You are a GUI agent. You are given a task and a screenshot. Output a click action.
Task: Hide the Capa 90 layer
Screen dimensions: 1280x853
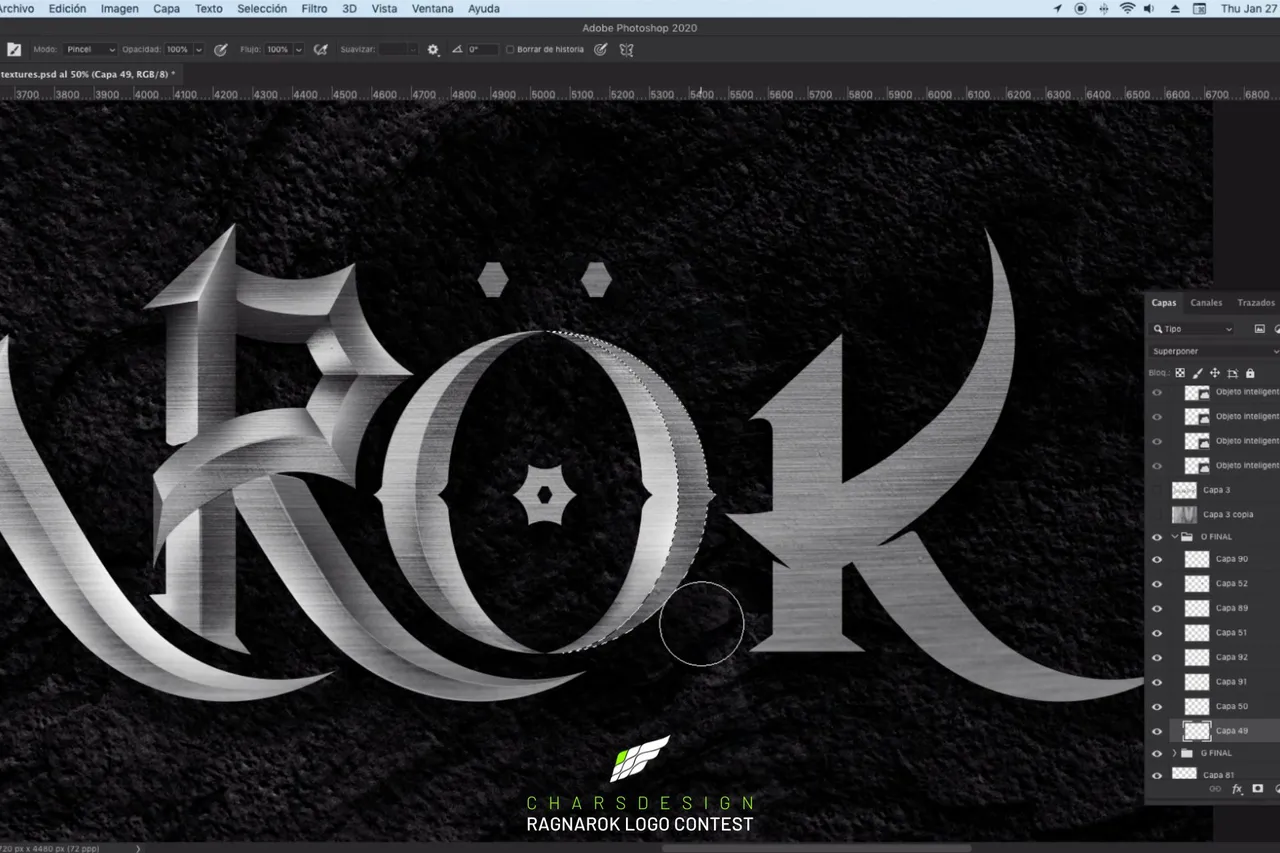click(x=1157, y=559)
